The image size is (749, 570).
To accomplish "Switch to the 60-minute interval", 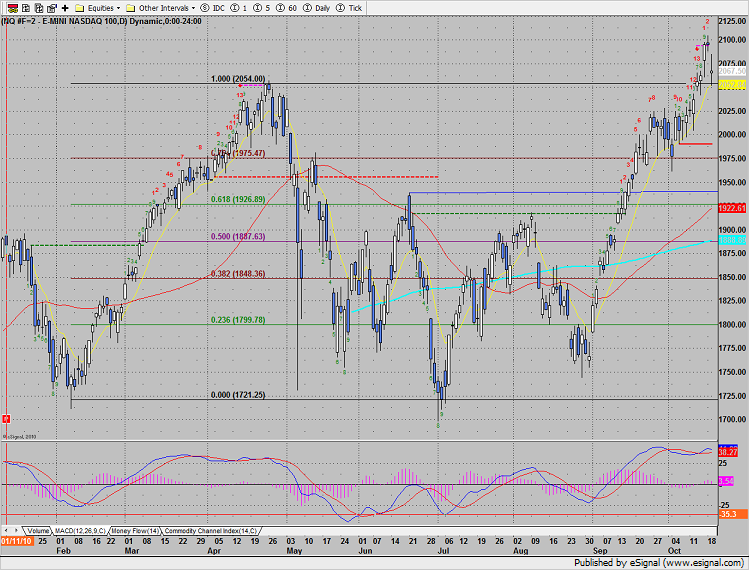I will (286, 8).
